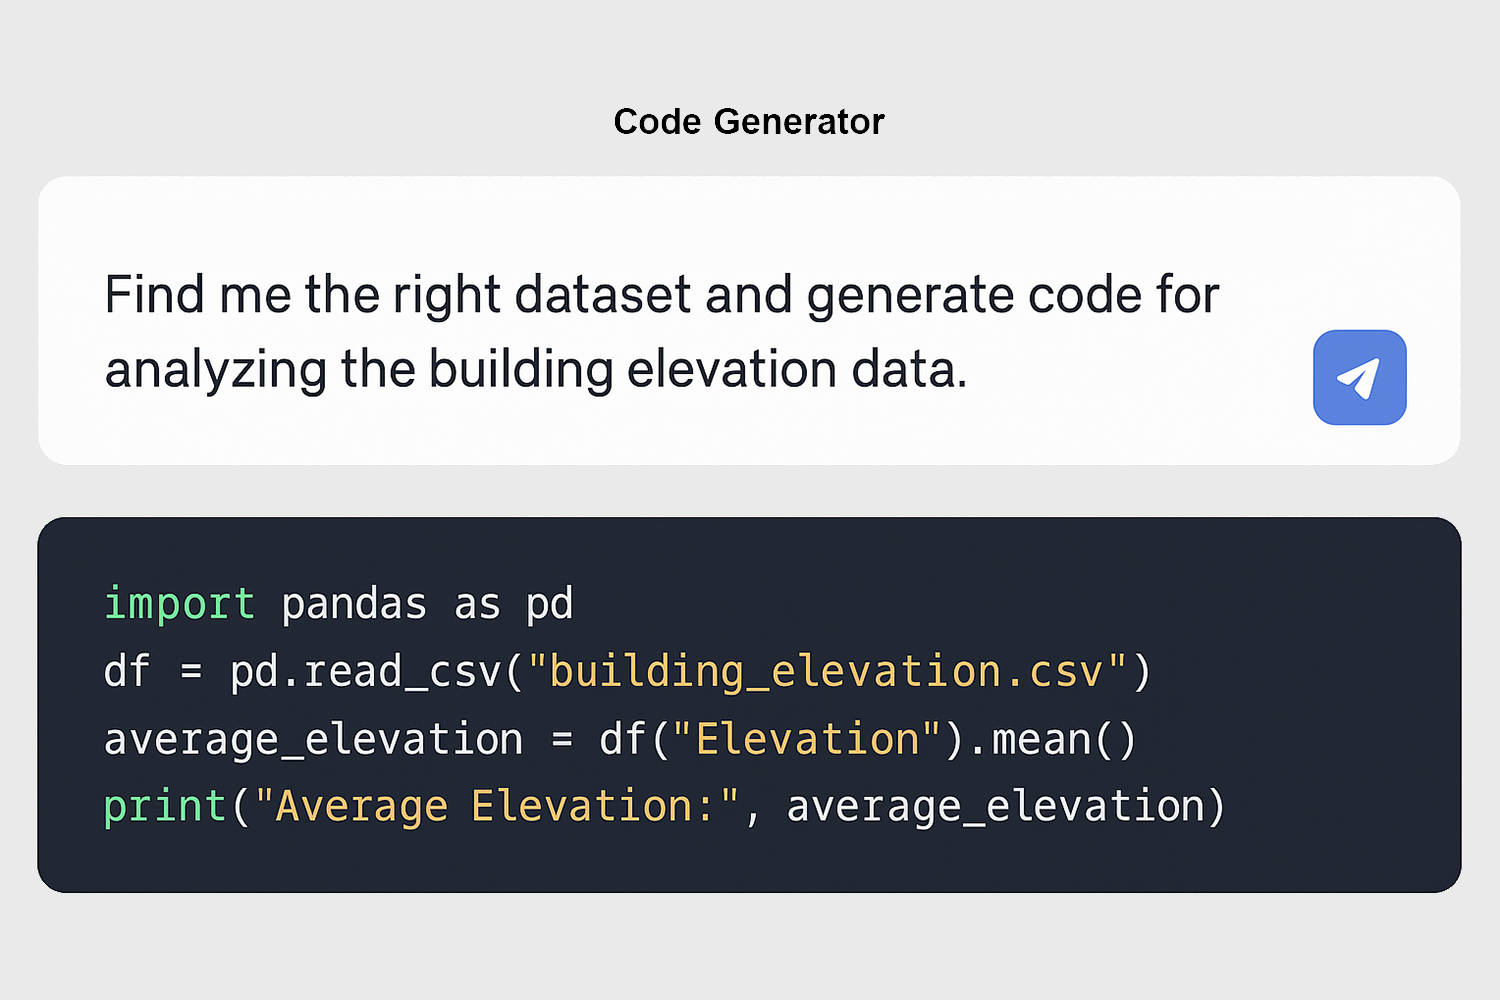
Task: Click the word "analyzing" in the prompt
Action: pyautogui.click(x=215, y=370)
